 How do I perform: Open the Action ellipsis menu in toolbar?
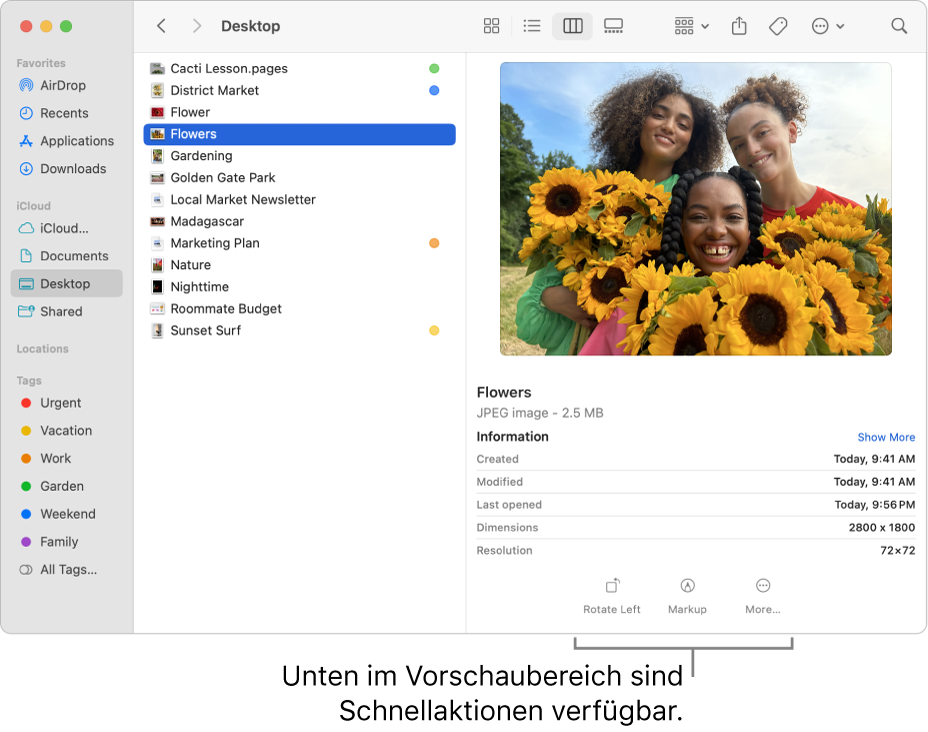pyautogui.click(x=827, y=26)
